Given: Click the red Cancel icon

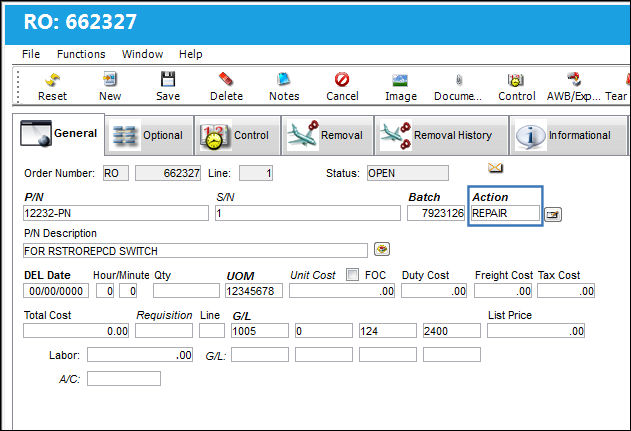Looking at the screenshot, I should point(342,79).
